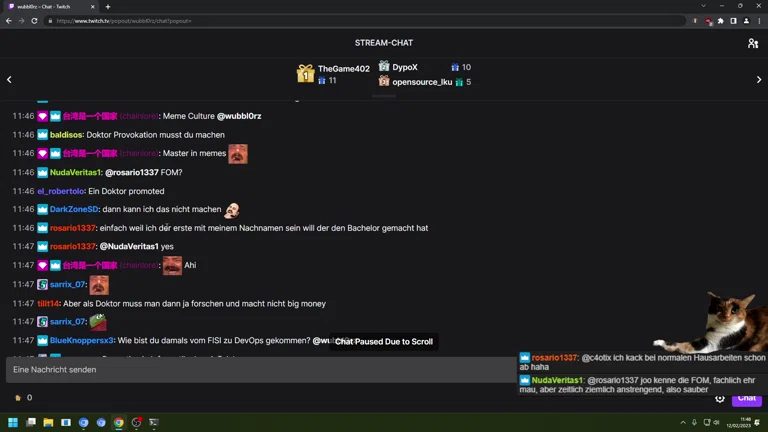Open the community users list icon

coord(753,44)
